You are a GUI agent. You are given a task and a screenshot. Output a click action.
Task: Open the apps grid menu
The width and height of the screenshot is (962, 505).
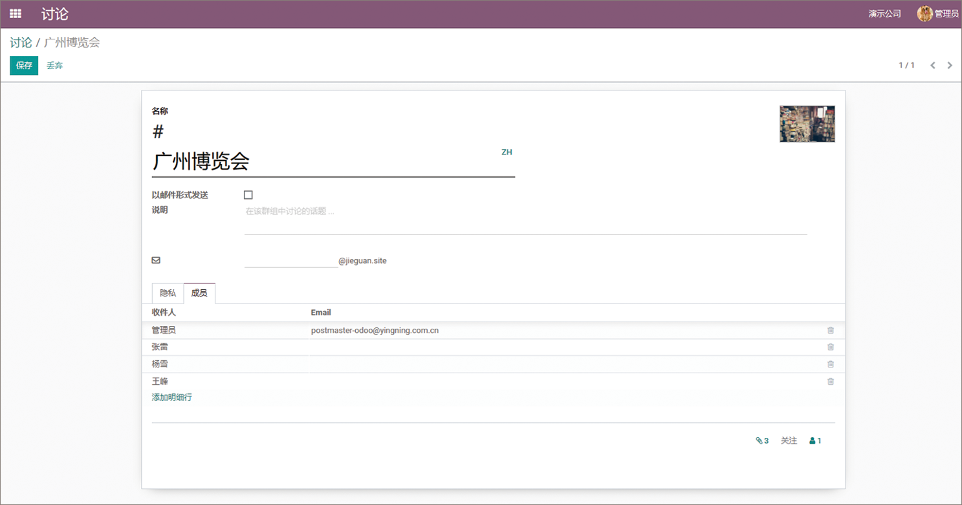click(x=15, y=14)
